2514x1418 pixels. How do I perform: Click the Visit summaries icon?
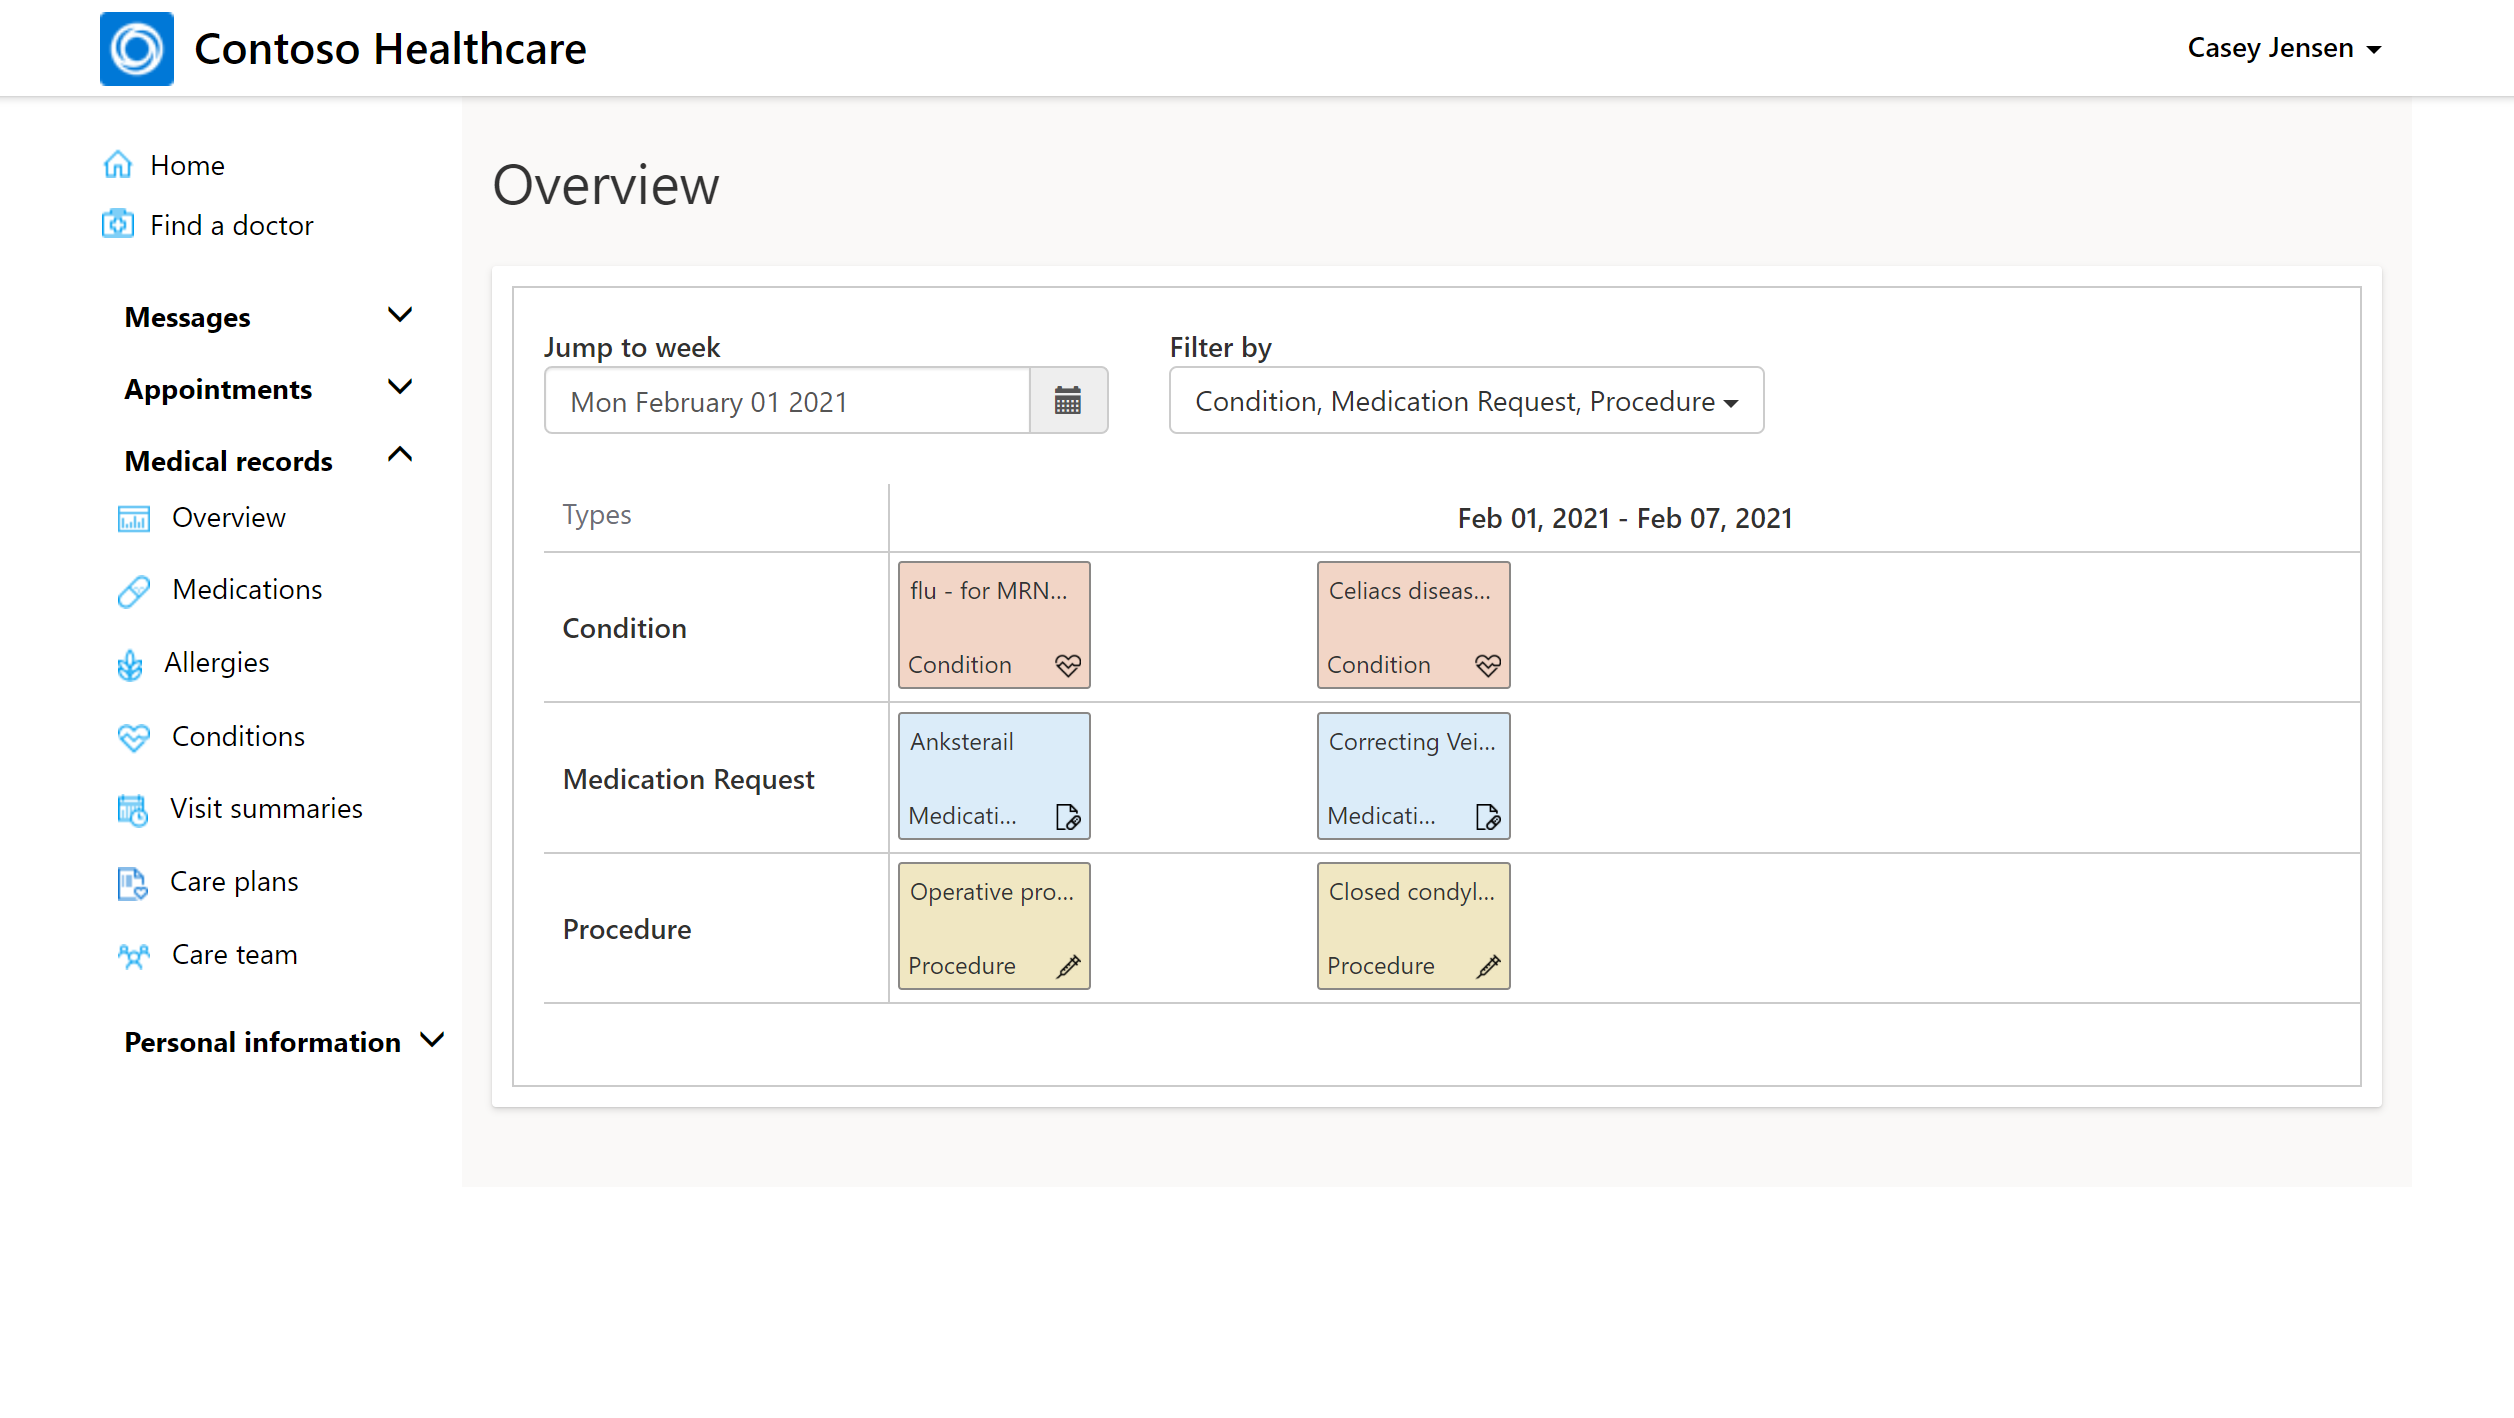tap(133, 808)
